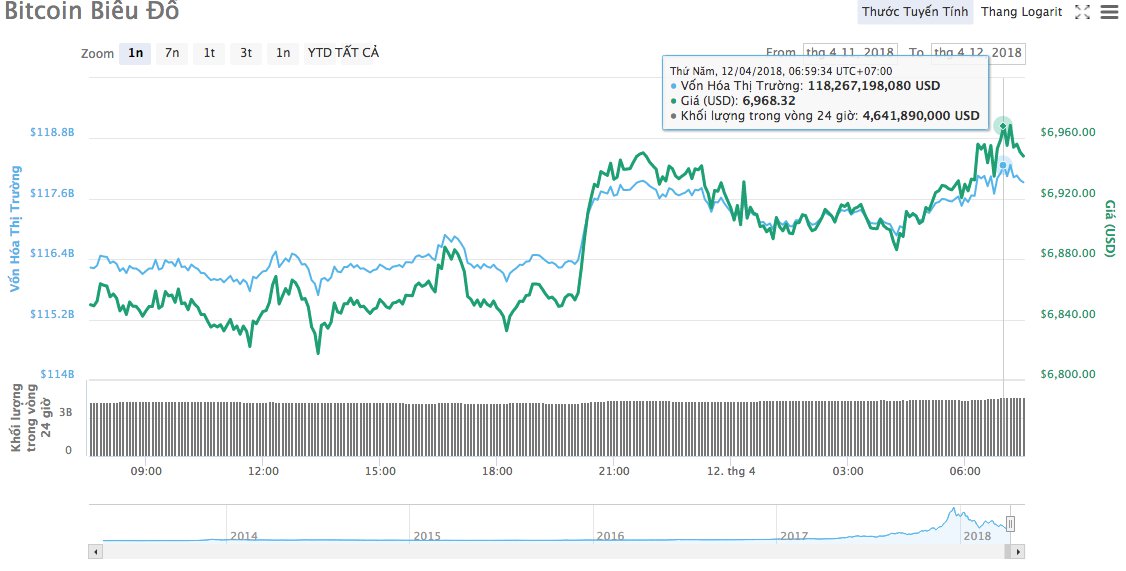Screen dimensions: 1126x571
Task: Click the Vốn Hóa Thị Trường axis title
Action: pyautogui.click(x=16, y=229)
